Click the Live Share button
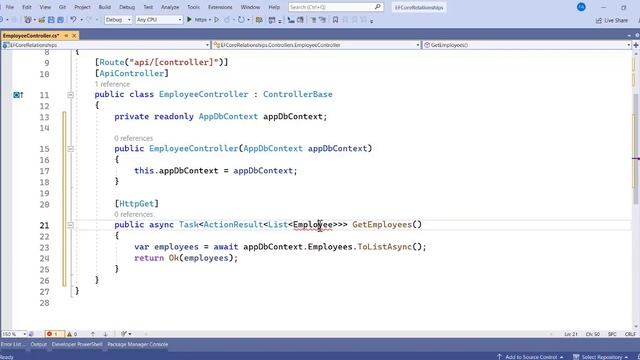The width and height of the screenshot is (640, 360). 612,20
